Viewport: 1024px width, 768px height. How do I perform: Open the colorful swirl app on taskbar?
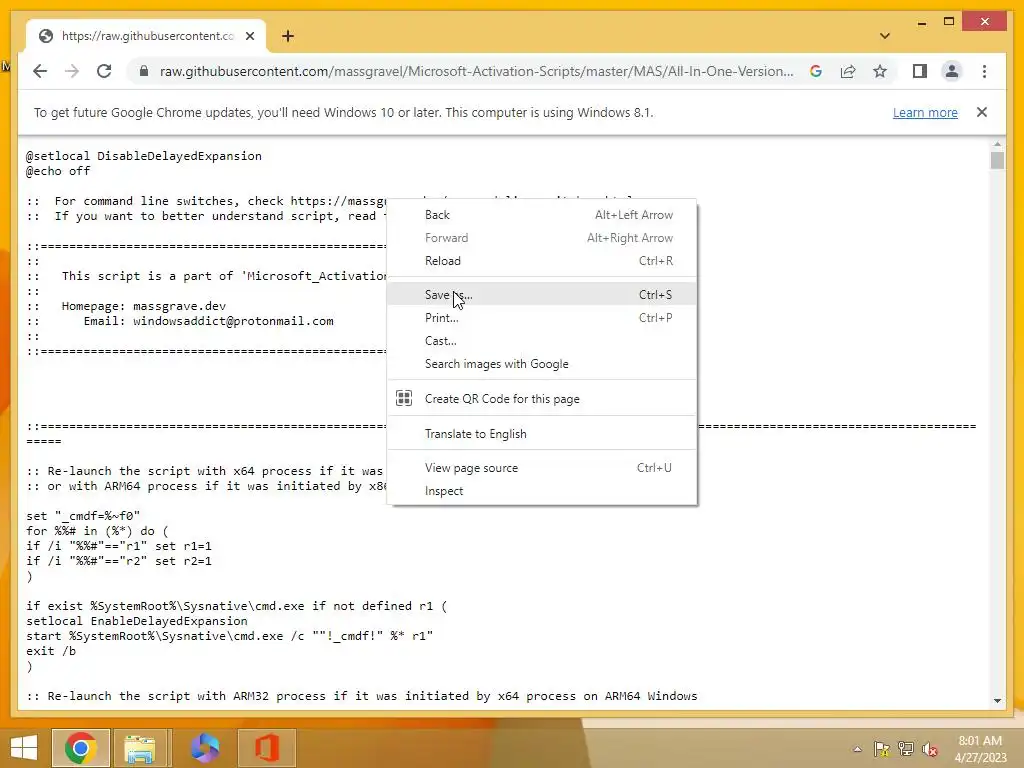pyautogui.click(x=204, y=748)
